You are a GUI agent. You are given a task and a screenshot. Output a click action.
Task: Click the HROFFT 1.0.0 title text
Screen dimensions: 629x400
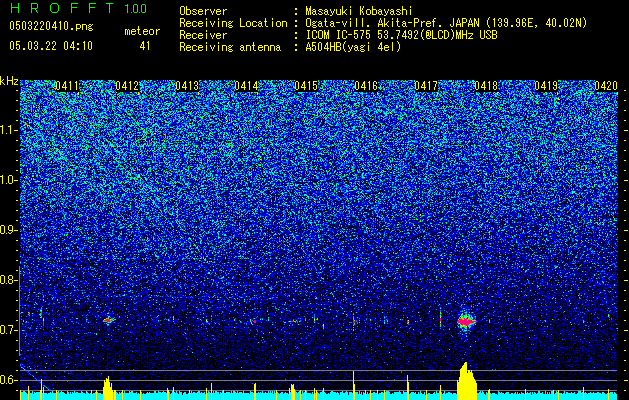78,8
